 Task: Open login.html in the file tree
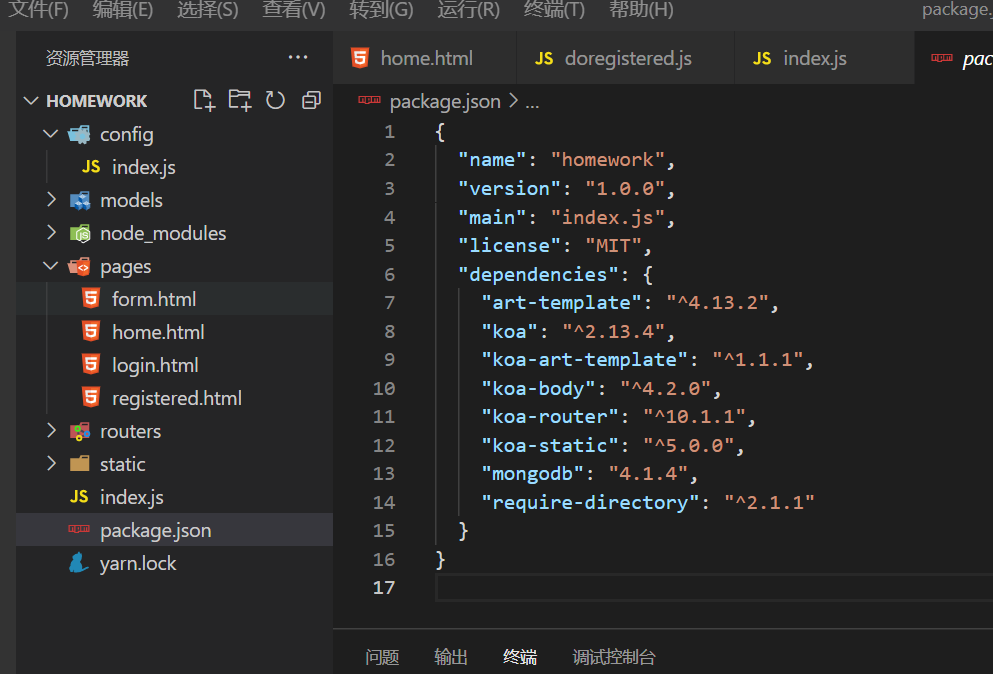pyautogui.click(x=175, y=364)
